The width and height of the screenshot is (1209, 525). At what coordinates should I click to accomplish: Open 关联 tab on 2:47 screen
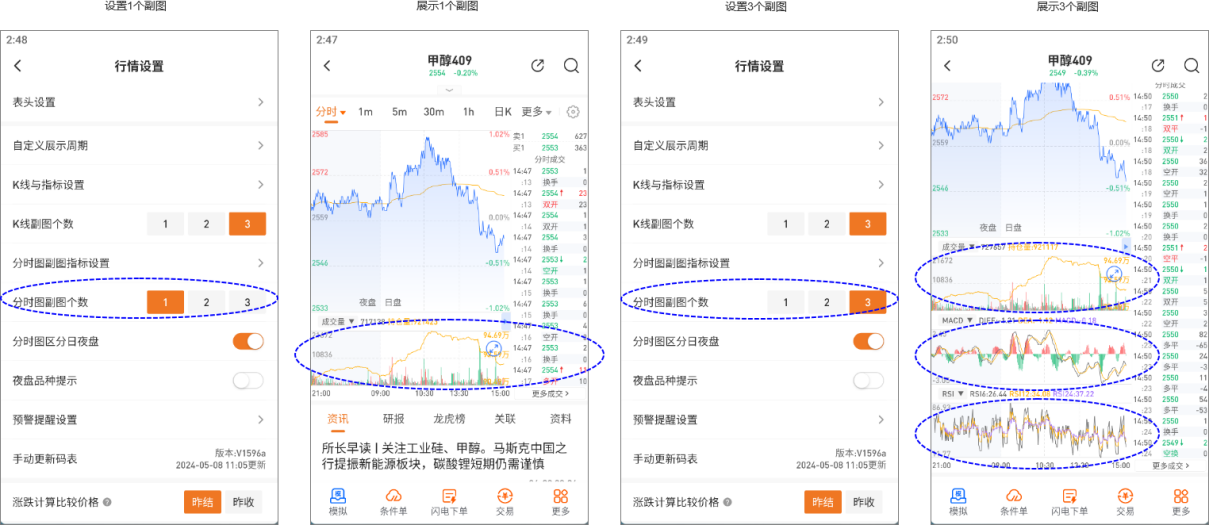(506, 419)
